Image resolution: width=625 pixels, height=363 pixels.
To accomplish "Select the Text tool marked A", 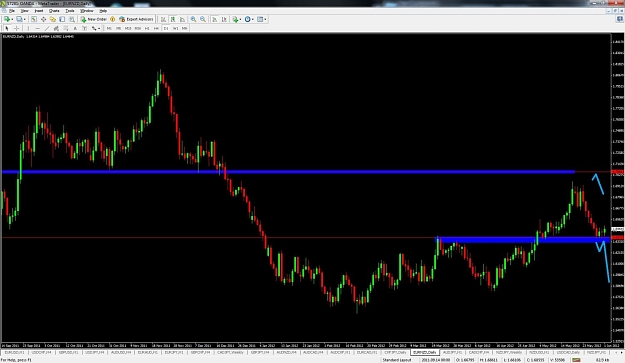I will [75, 28].
